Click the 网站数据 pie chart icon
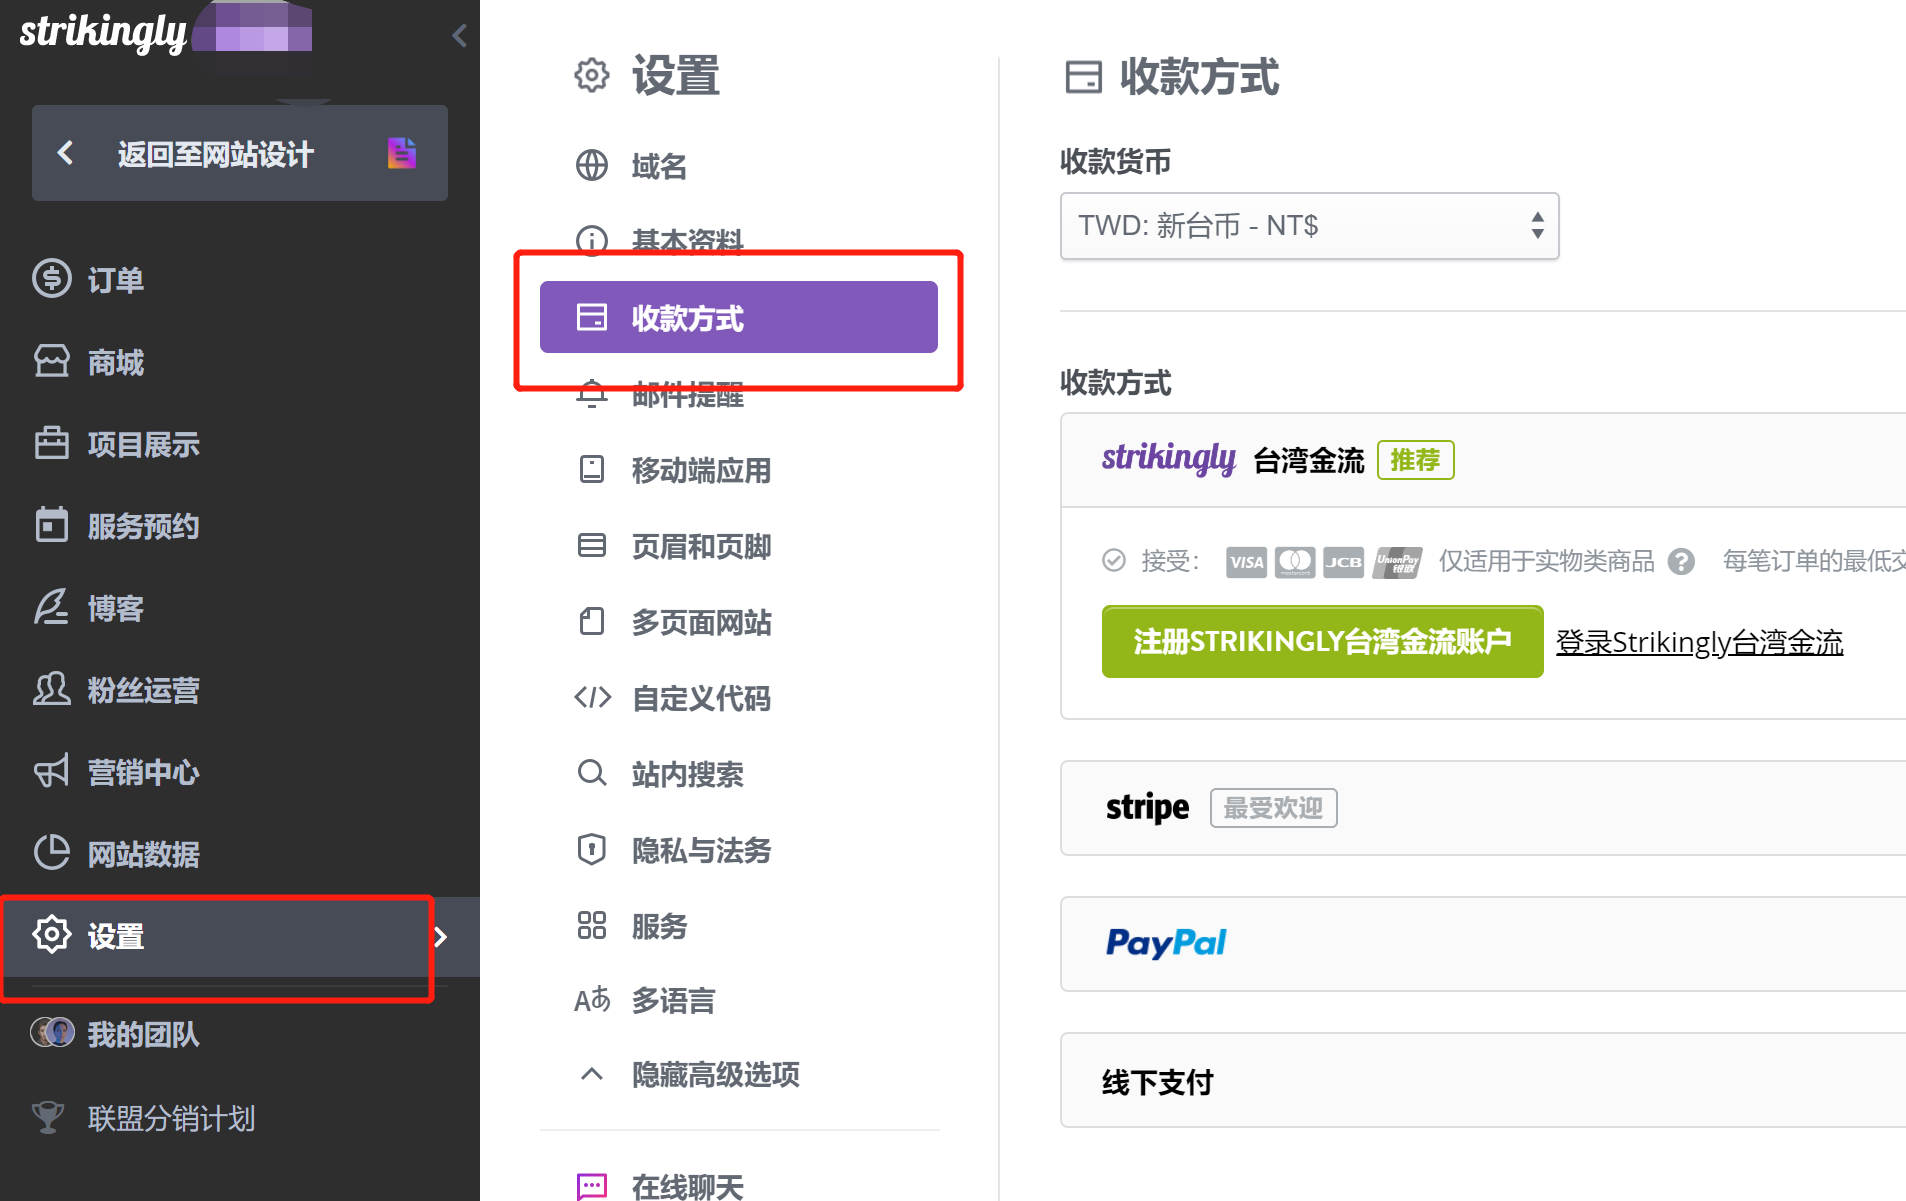1906x1201 pixels. (52, 853)
